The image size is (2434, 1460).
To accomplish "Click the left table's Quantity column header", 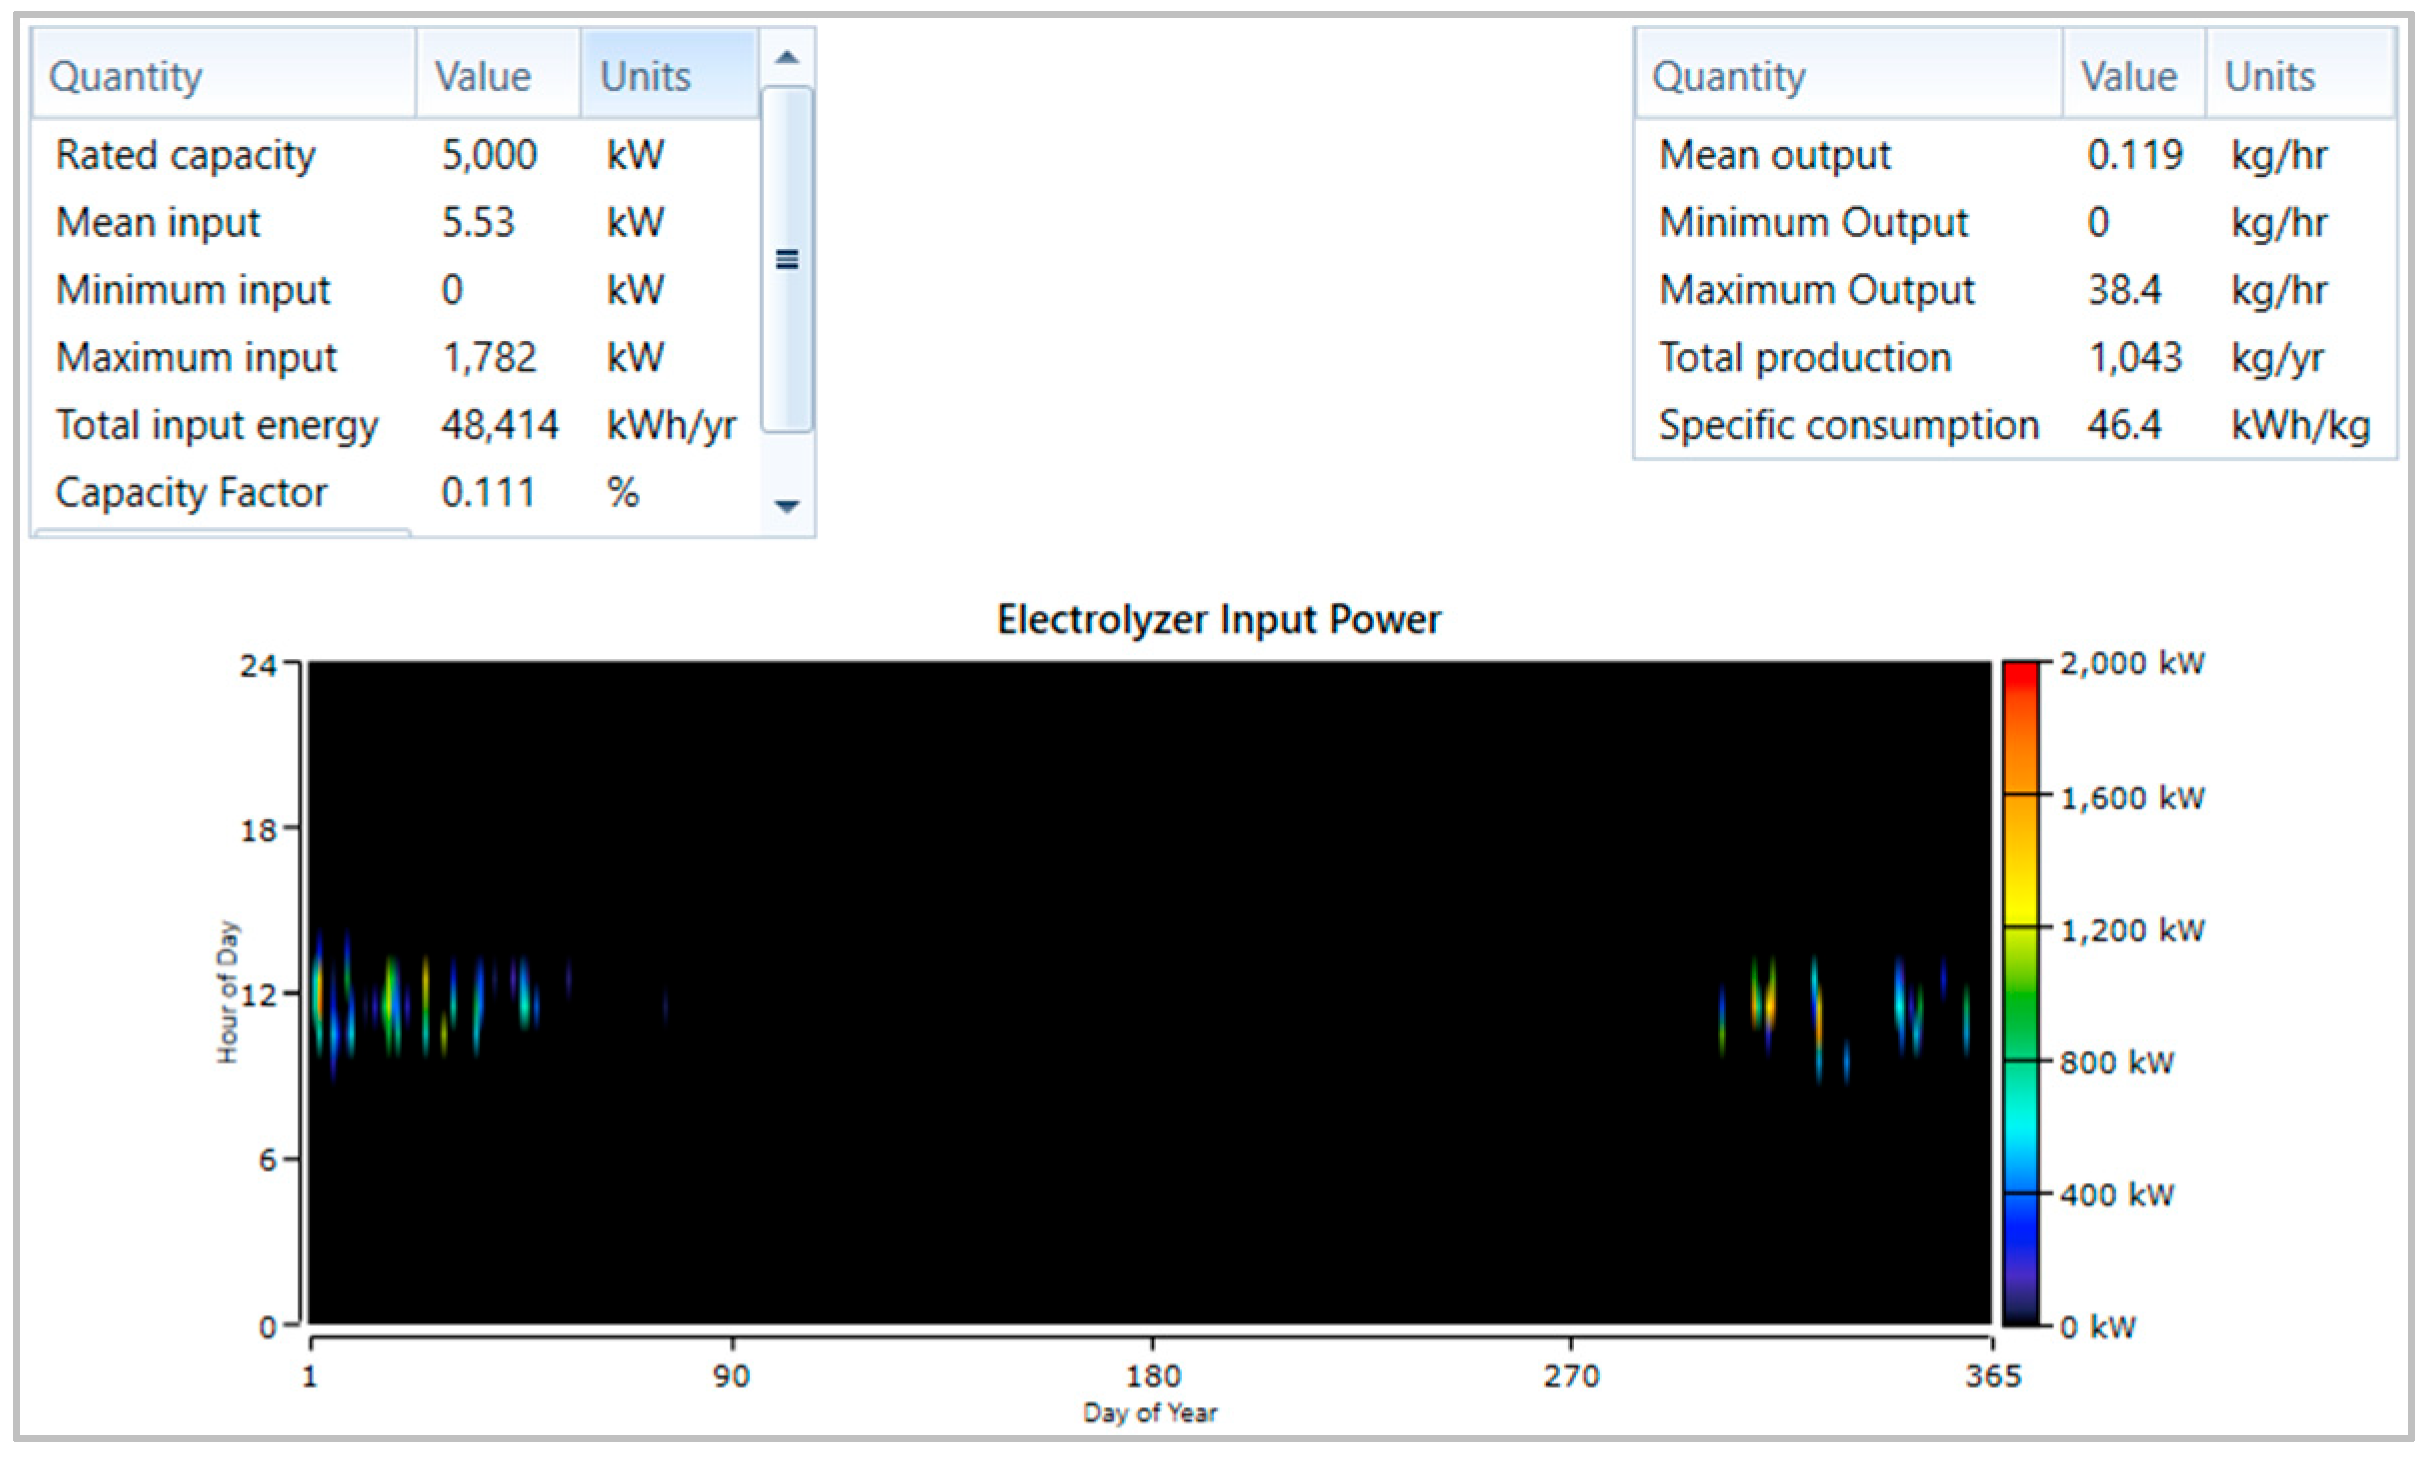I will point(224,76).
